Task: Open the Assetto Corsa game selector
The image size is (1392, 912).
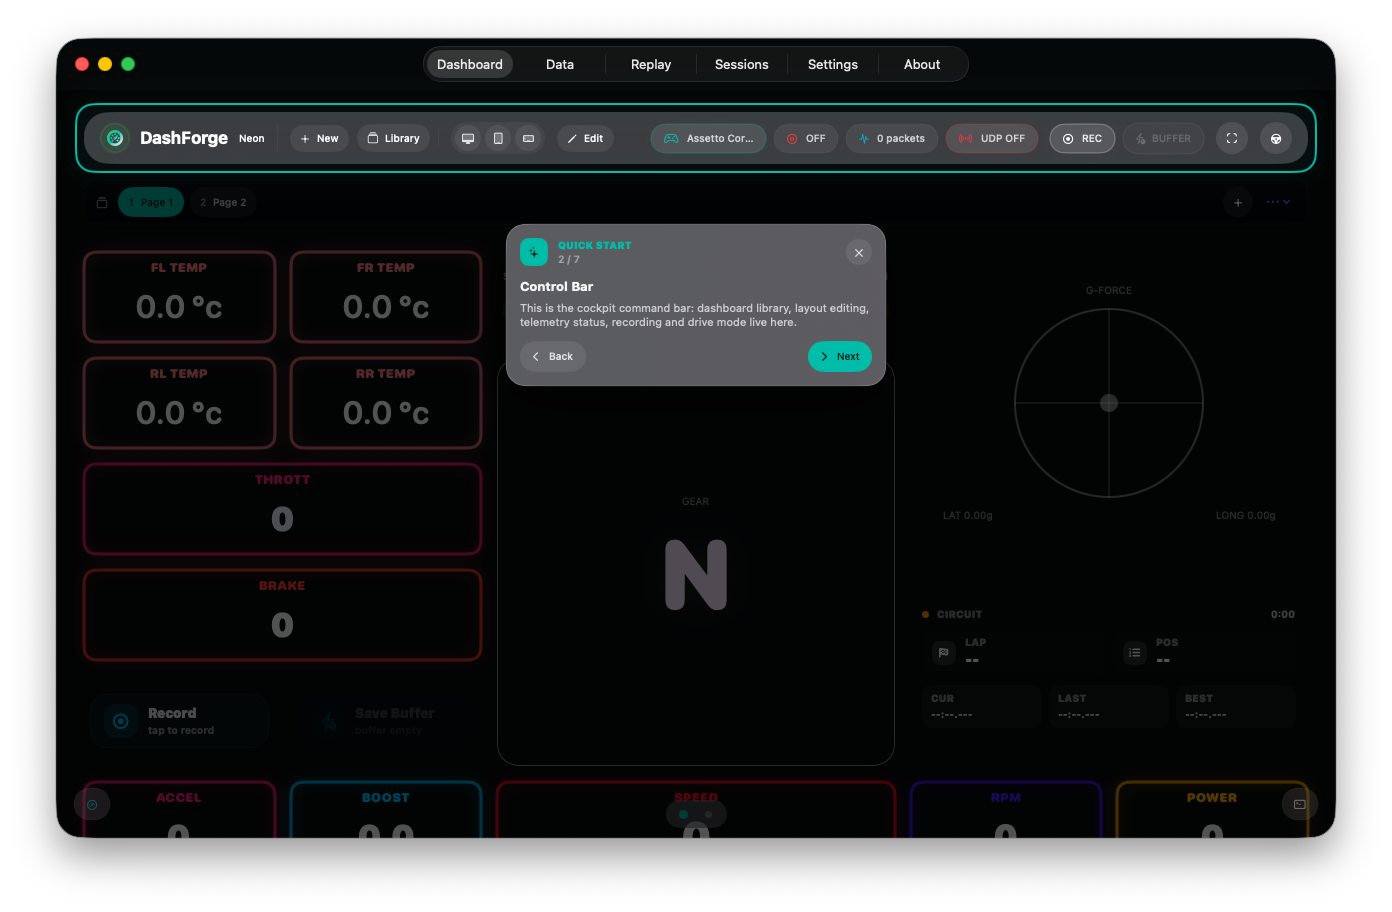Action: (x=709, y=138)
